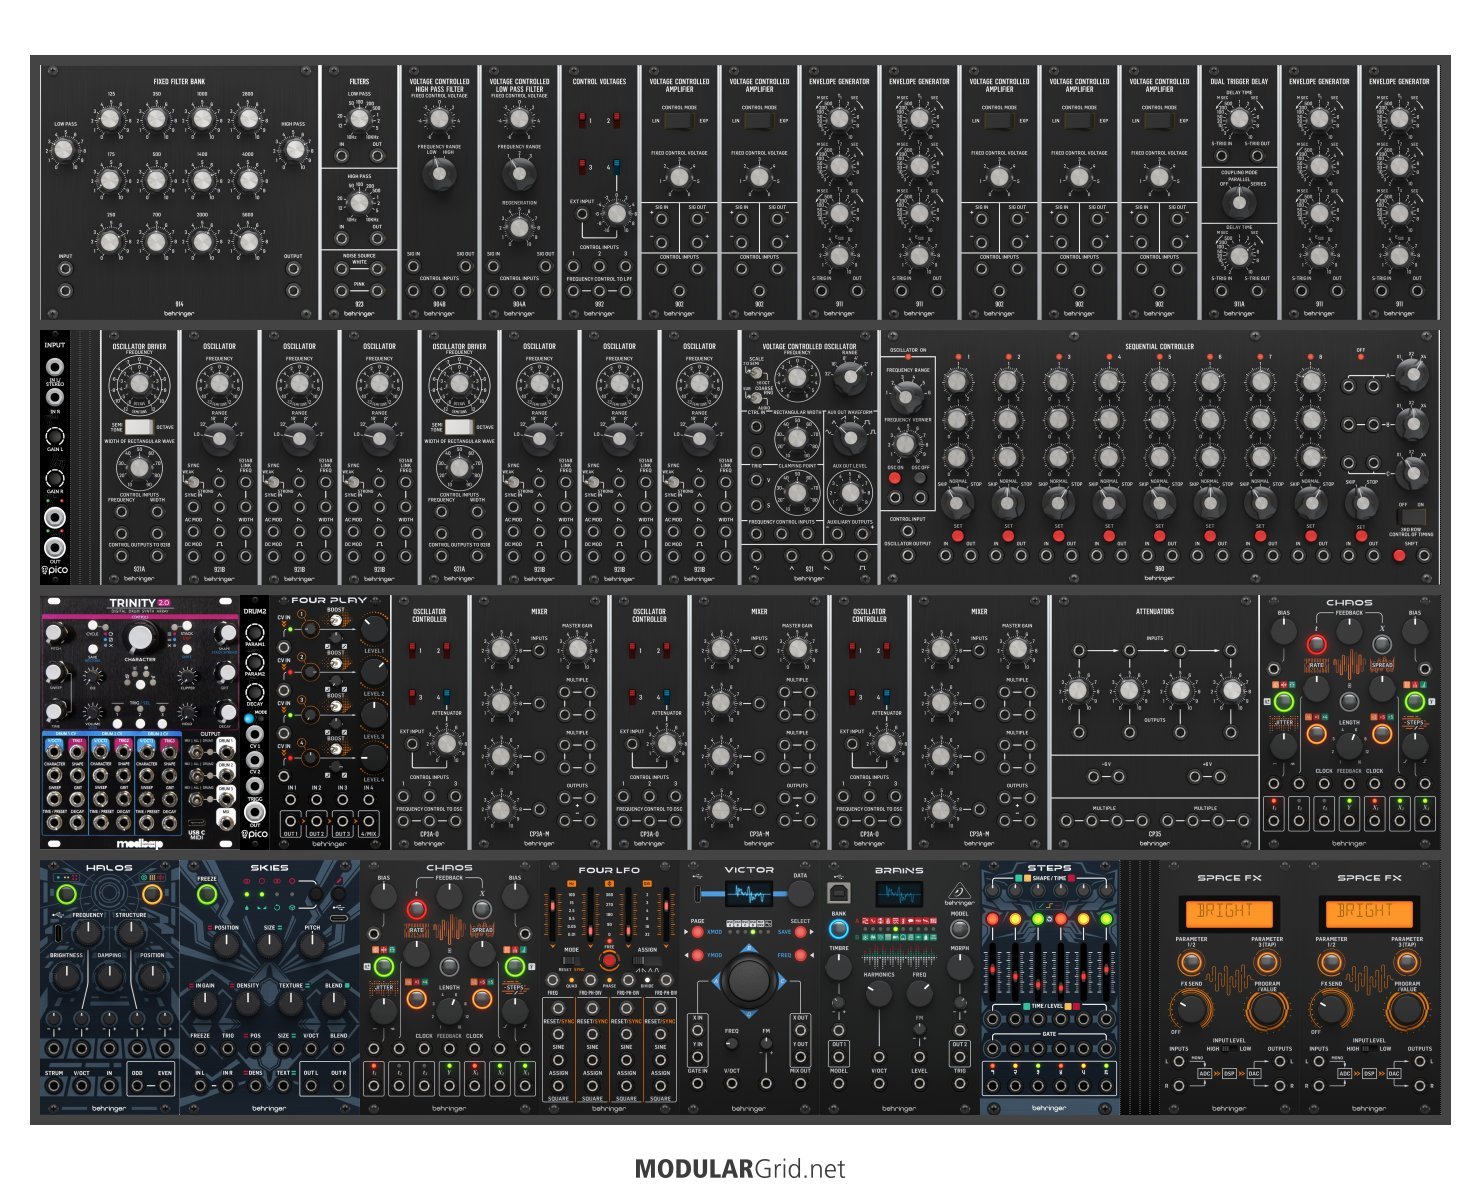Click the Skies Position knob

(x=225, y=948)
